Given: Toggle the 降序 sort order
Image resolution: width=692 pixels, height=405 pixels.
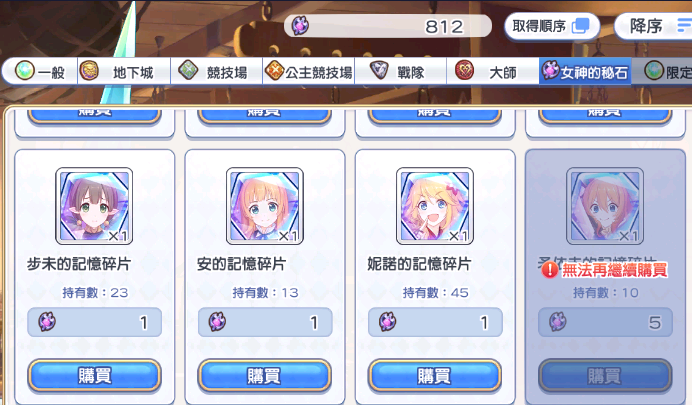Looking at the screenshot, I should [653, 26].
